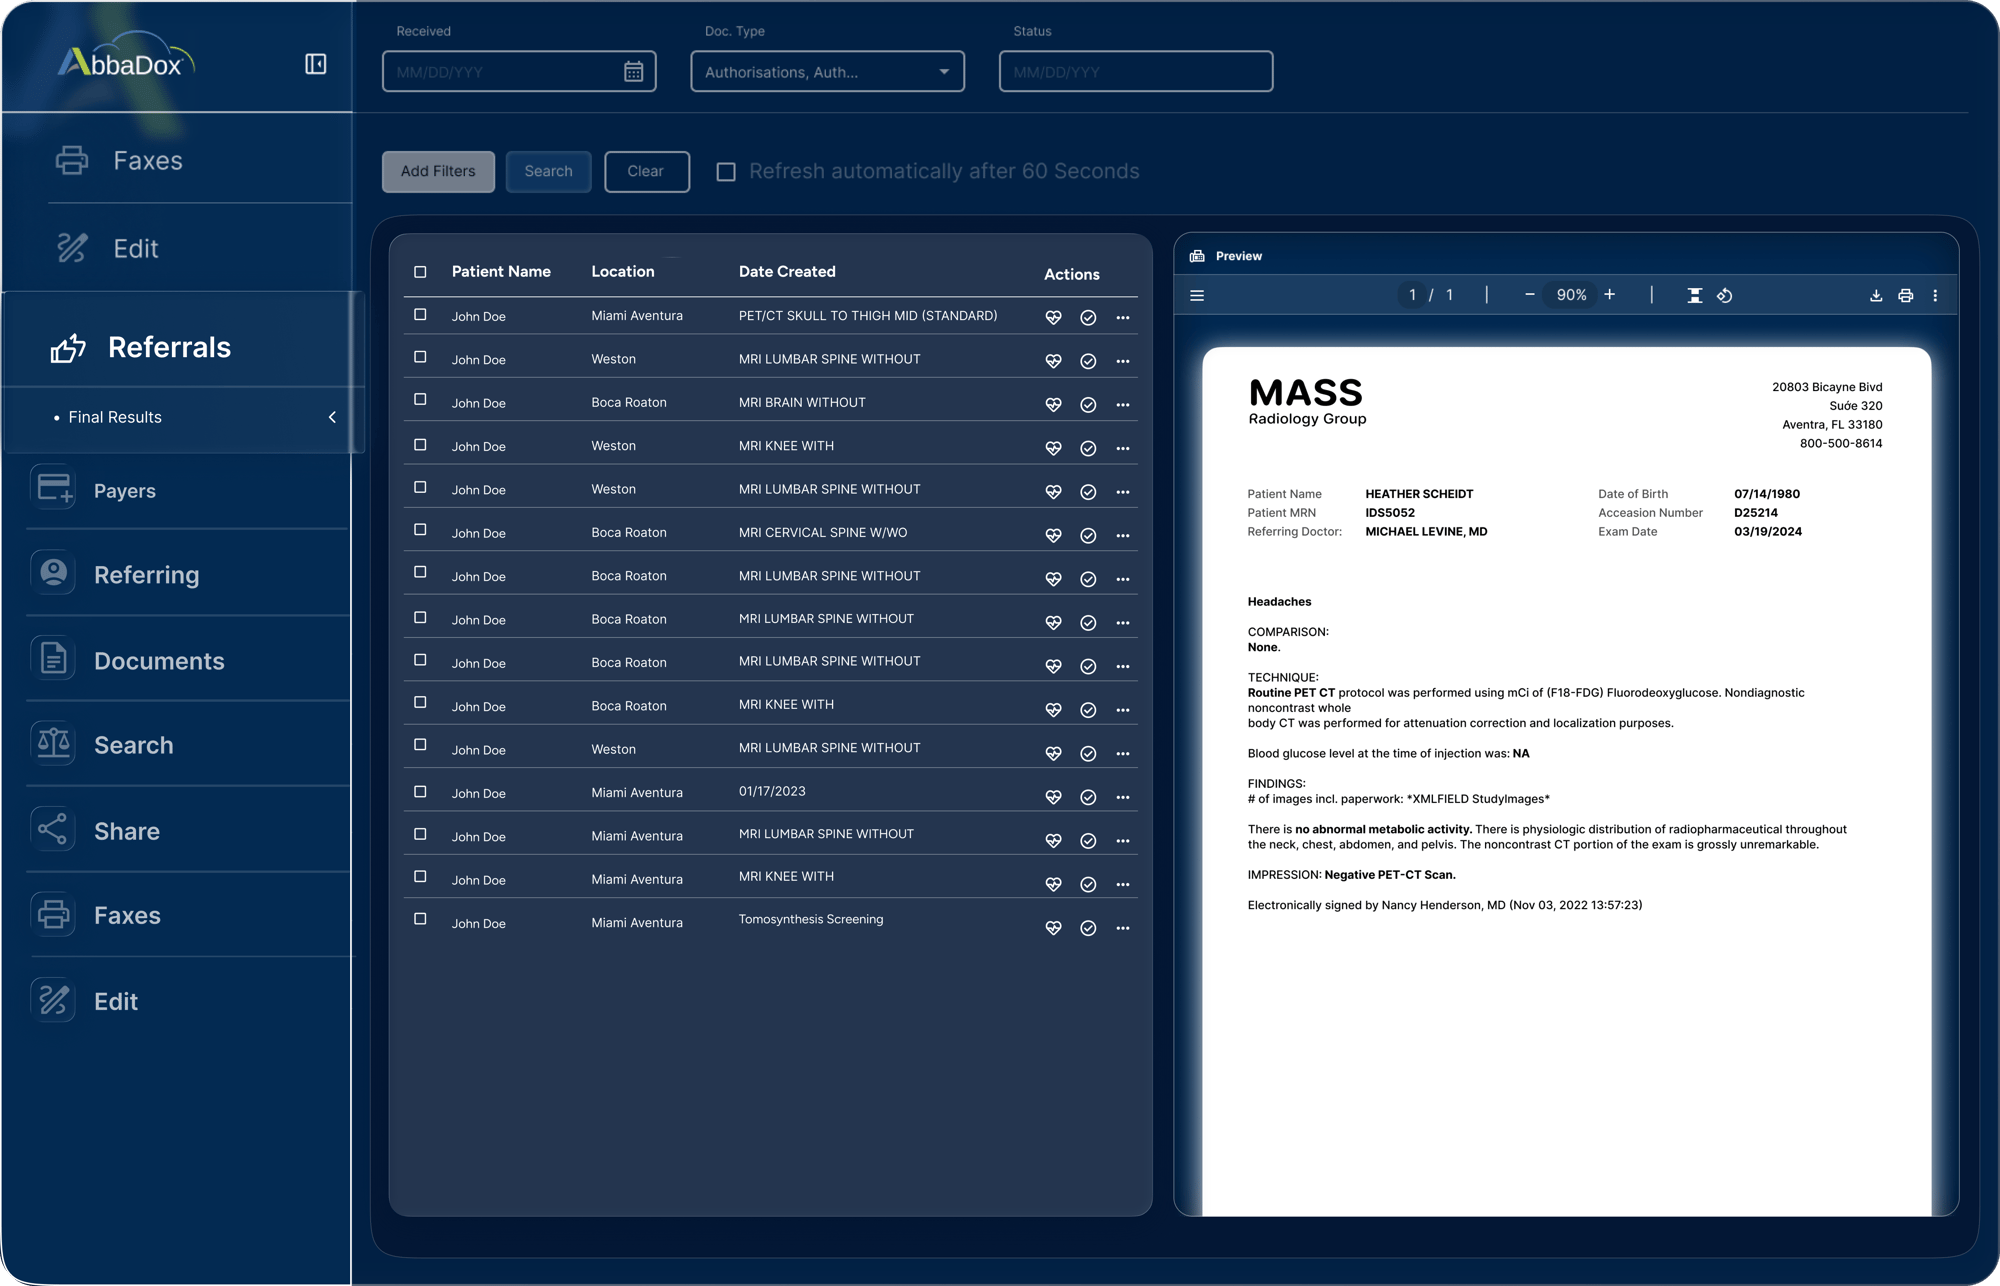Click the health vitals icon for MRI BRAIN WITHOUT row
Viewport: 2000px width, 1286px height.
(1054, 404)
